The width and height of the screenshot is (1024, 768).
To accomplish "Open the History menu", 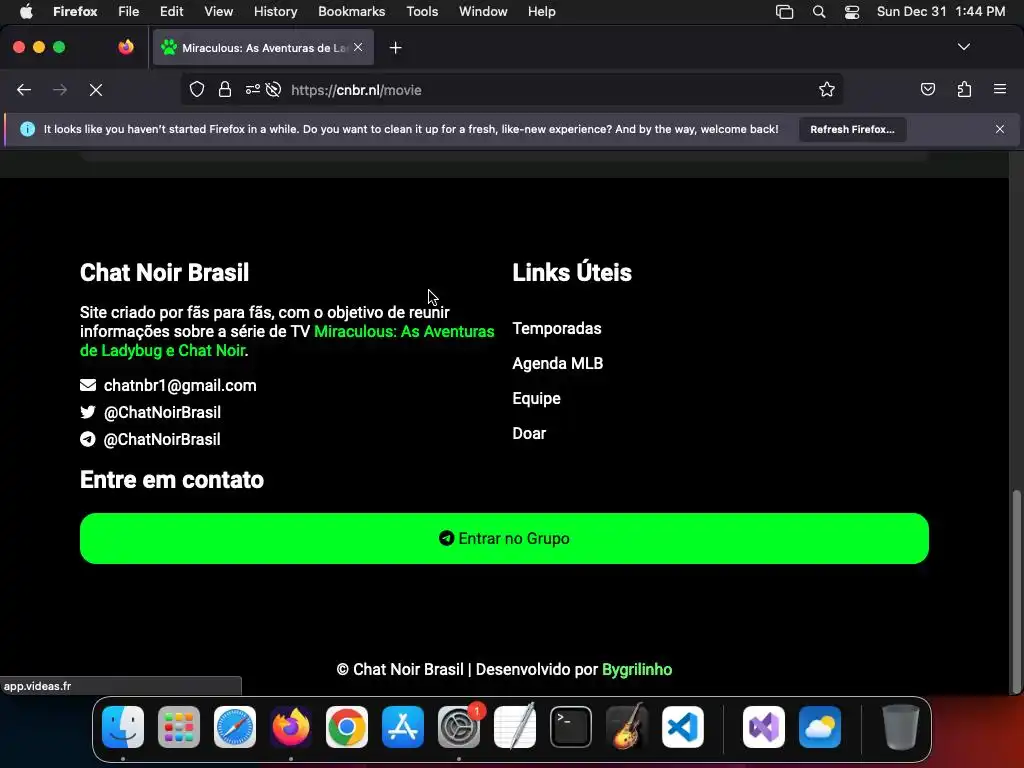I will [x=275, y=11].
